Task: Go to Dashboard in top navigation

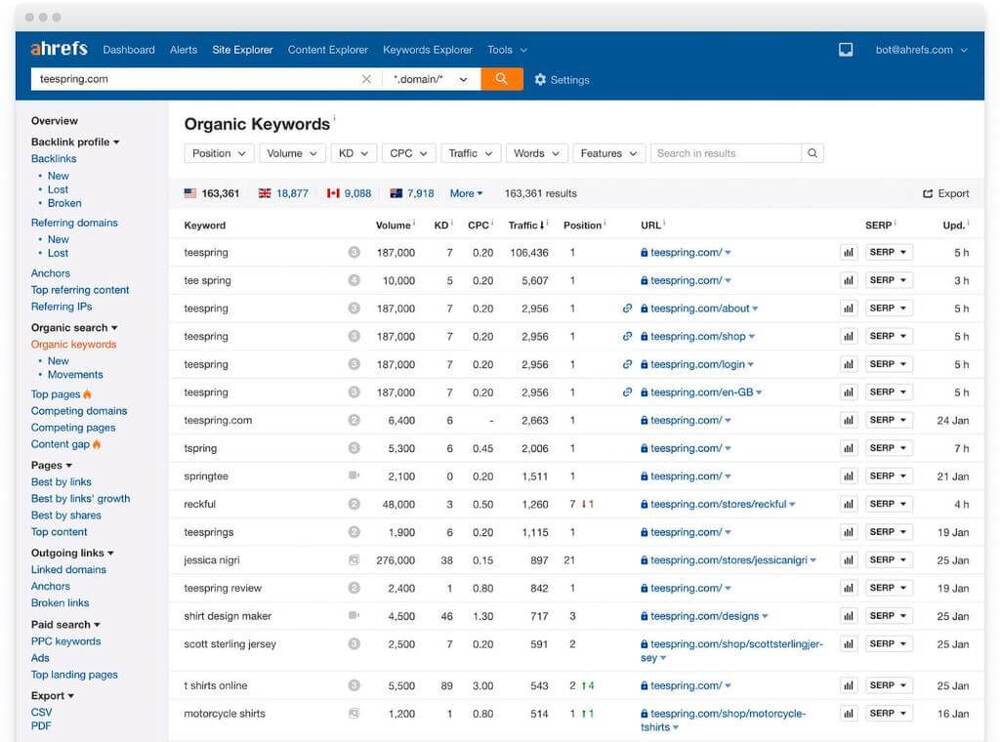Action: pos(129,50)
